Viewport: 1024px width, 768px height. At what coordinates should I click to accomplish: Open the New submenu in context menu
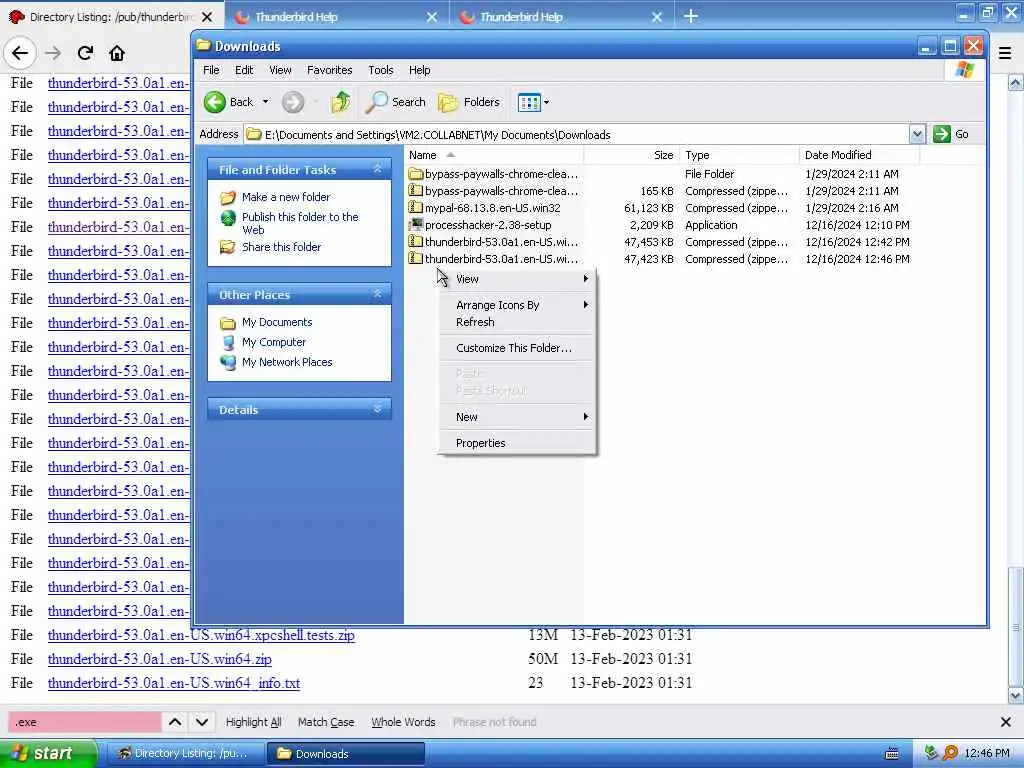coord(517,417)
